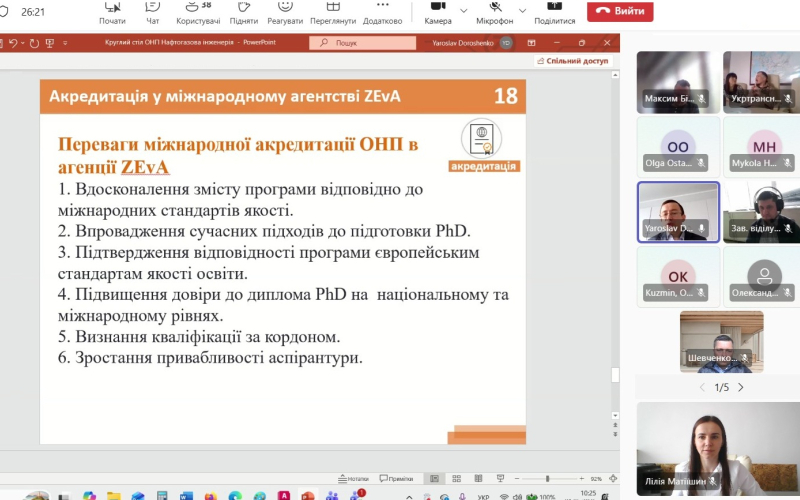Click text '2. Впровадження сучасних підходів до підготовки PhD.'
The width and height of the screenshot is (800, 500).
pos(264,231)
